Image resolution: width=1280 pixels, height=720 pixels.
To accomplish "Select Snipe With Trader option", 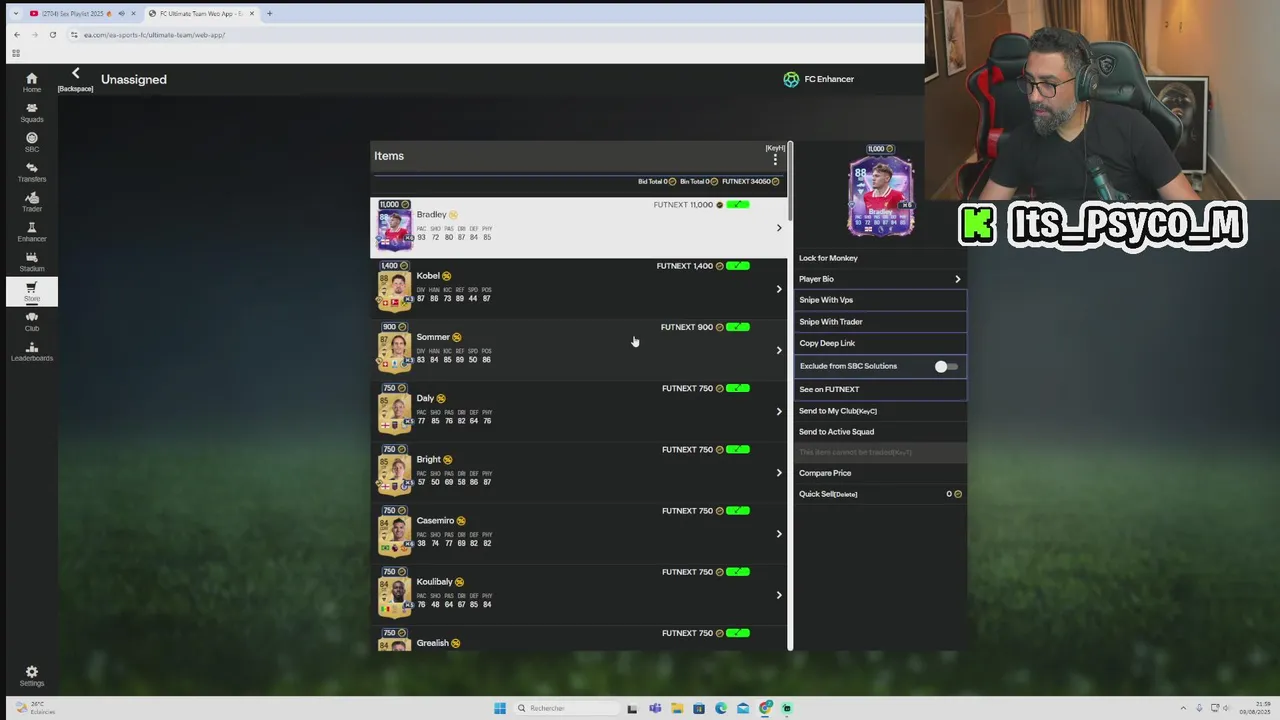I will click(x=880, y=322).
